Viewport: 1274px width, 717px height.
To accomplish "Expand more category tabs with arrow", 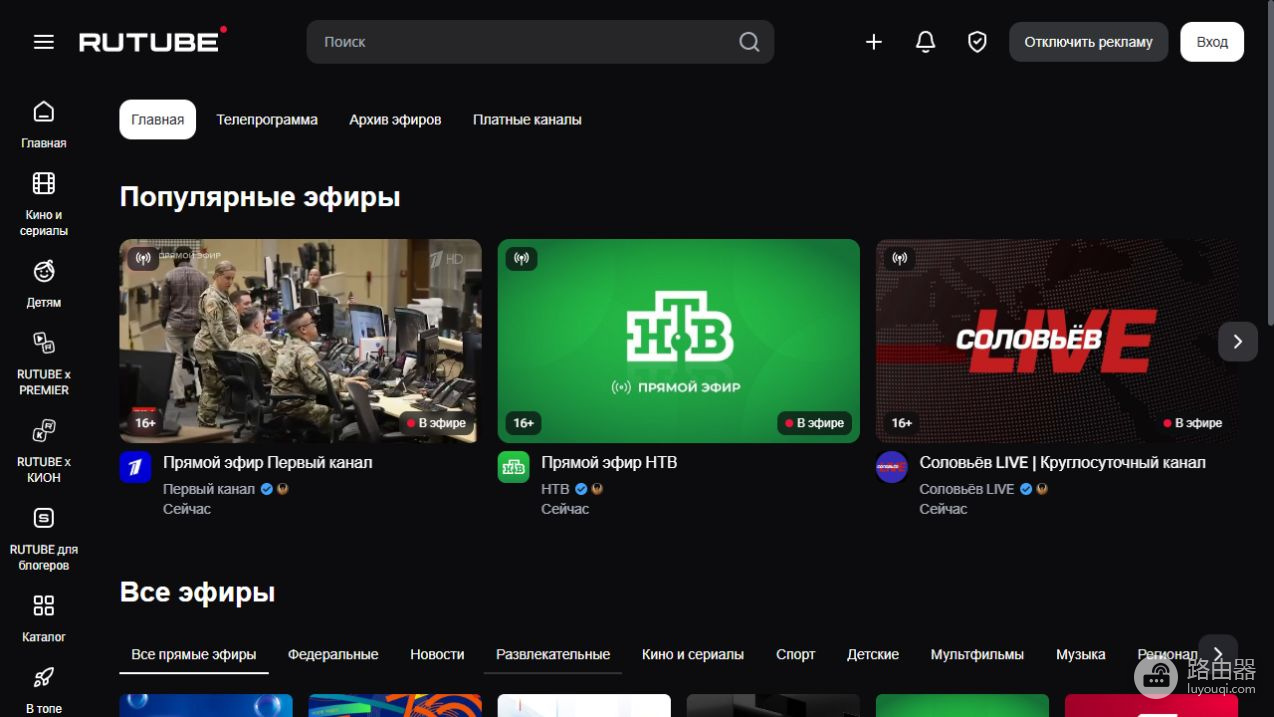I will (x=1218, y=654).
